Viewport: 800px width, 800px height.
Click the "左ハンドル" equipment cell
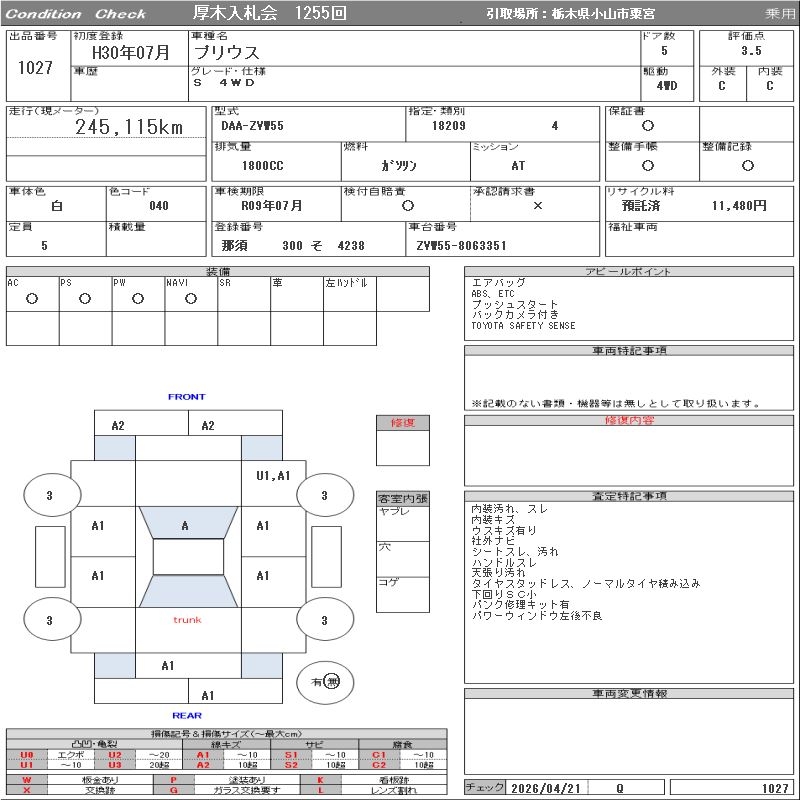pos(349,294)
